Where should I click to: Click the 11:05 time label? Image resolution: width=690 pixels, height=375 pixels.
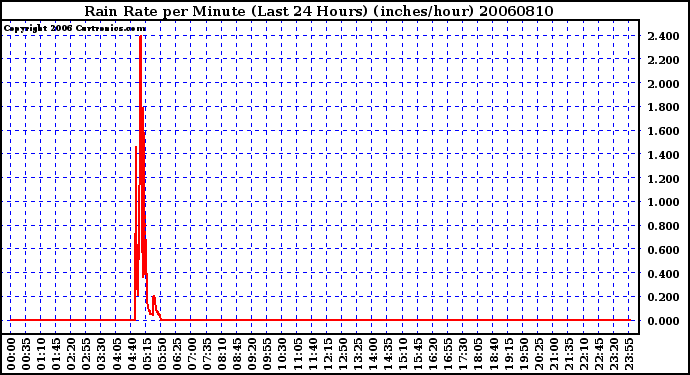(297, 354)
